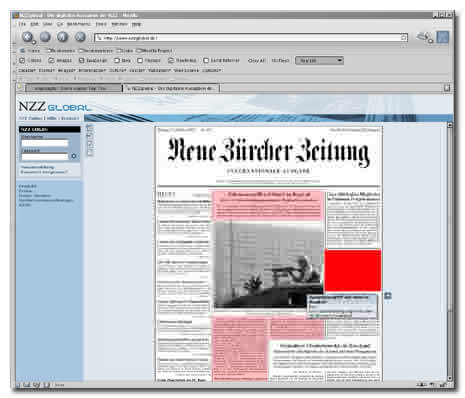Toggle the JavaScript checkbox
This screenshot has height=398, width=465.
81,60
